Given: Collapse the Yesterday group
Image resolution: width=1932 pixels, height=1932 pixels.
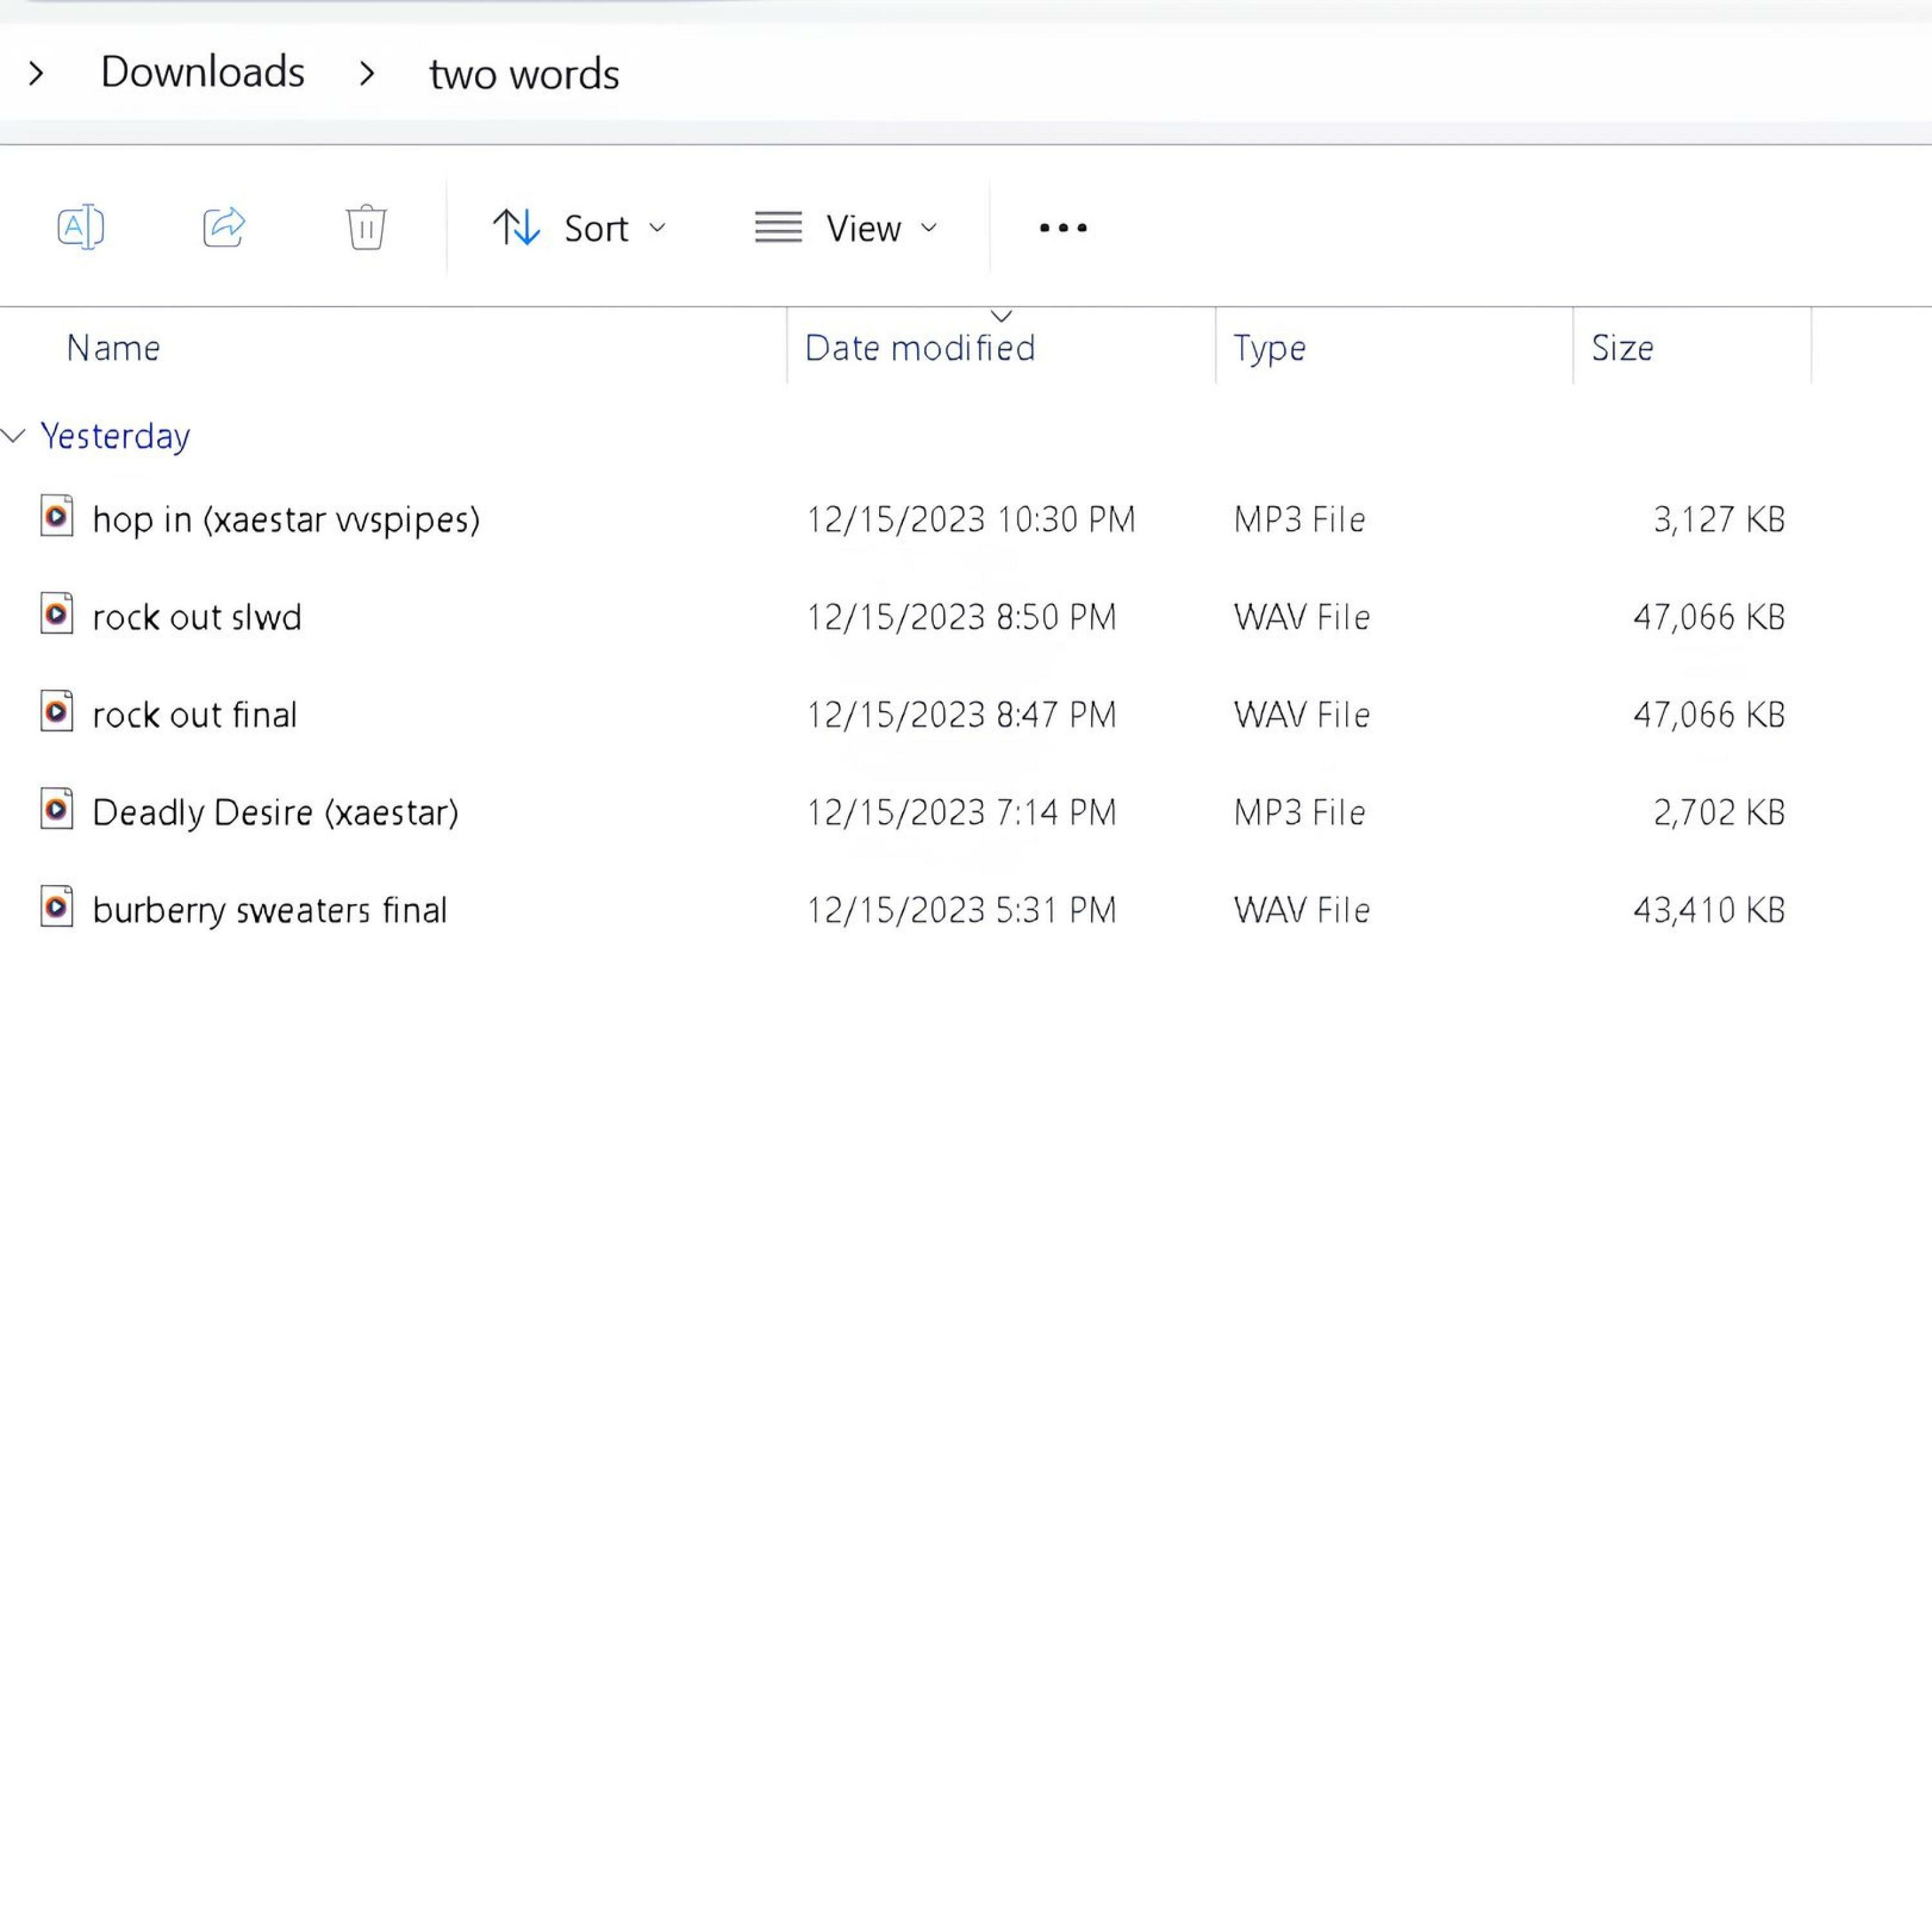Looking at the screenshot, I should coord(14,435).
